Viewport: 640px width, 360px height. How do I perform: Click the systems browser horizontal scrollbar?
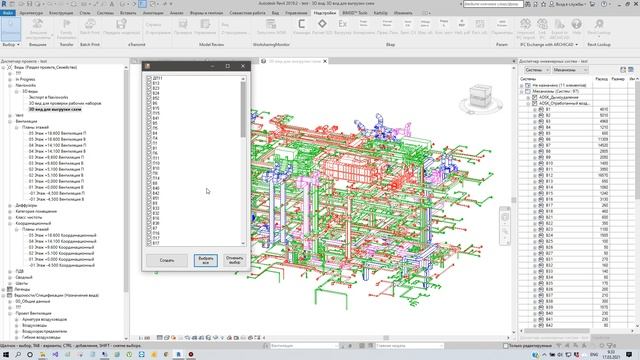[557, 331]
